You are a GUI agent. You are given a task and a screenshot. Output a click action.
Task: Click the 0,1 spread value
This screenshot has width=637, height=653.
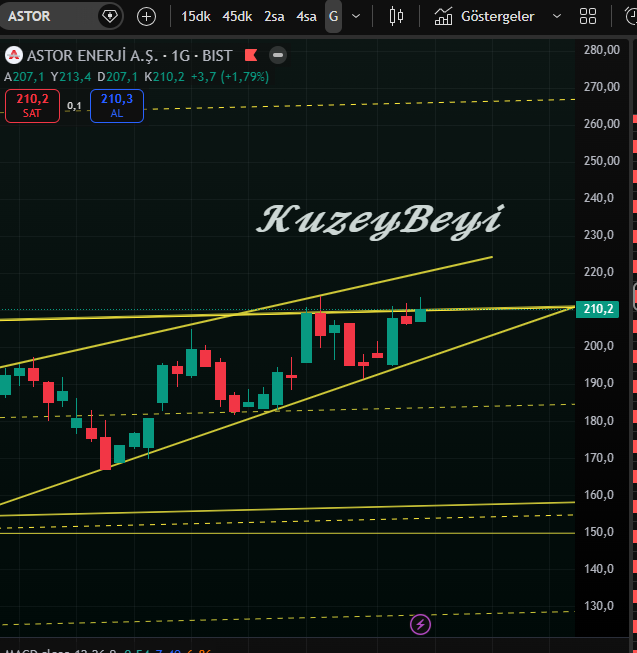coord(74,106)
